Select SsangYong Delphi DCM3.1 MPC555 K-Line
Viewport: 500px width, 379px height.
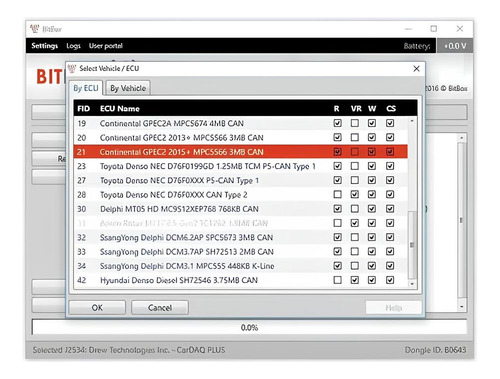coord(240,266)
